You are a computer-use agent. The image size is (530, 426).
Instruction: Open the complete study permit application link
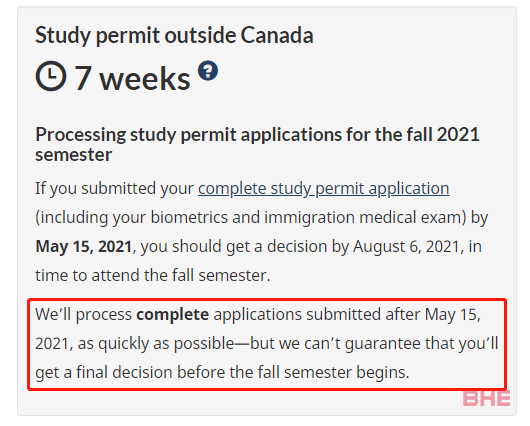[x=323, y=188]
